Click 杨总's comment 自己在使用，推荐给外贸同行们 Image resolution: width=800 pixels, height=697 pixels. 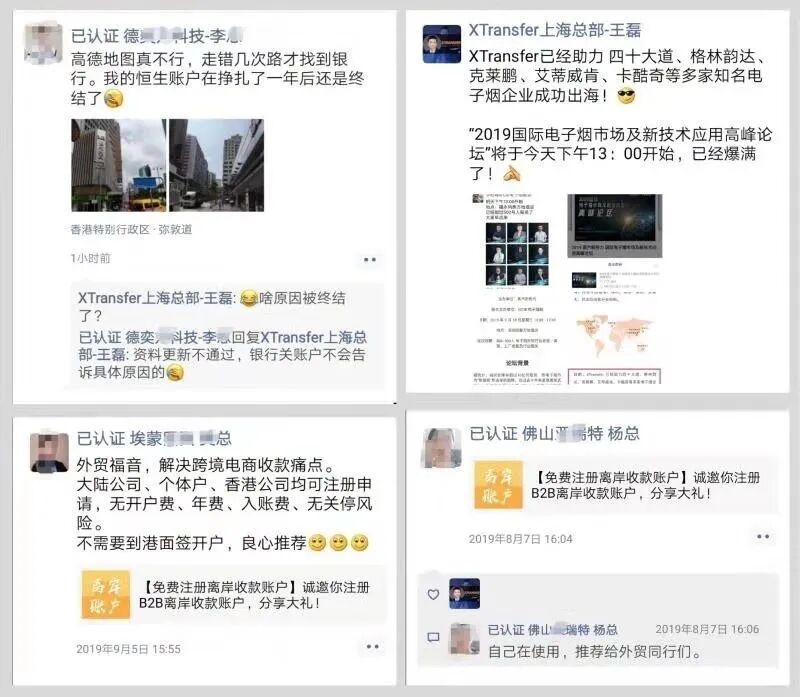(595, 652)
